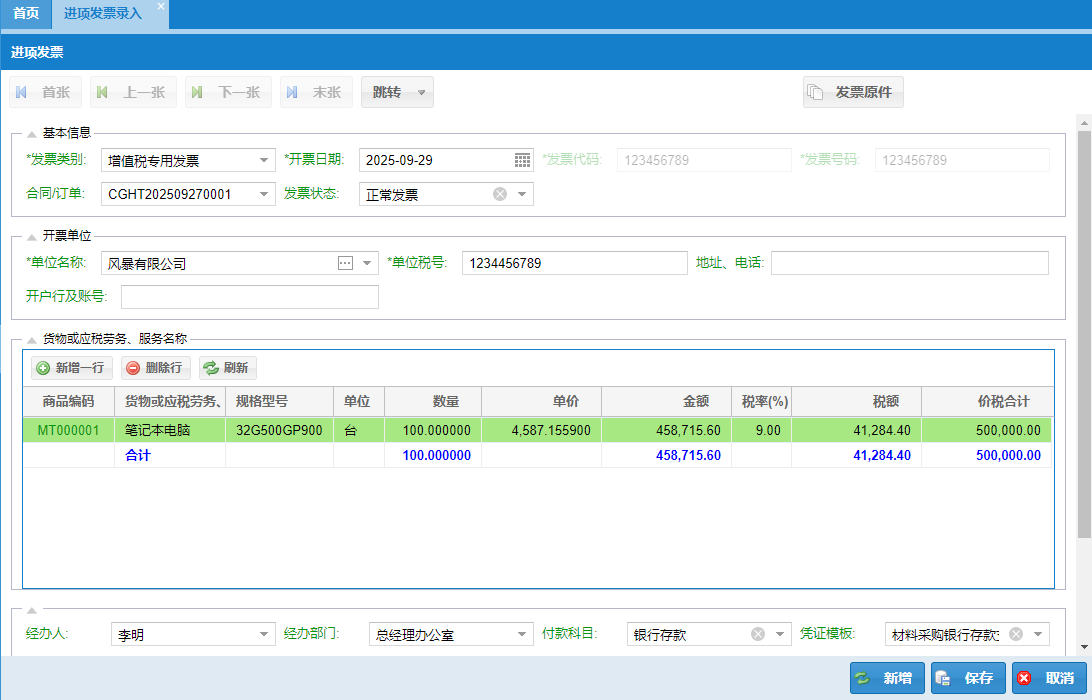Collapse the 基本信息 section
The height and width of the screenshot is (700, 1092).
32,133
